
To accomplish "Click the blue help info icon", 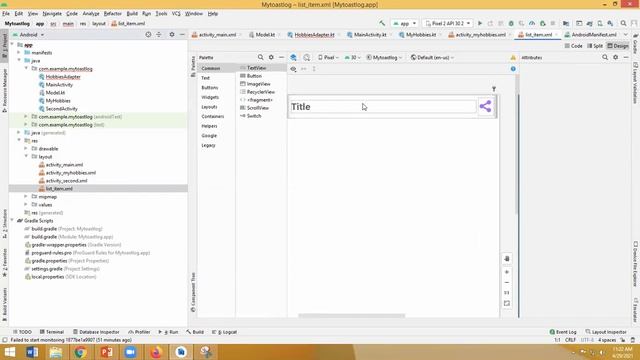I will (x=513, y=69).
